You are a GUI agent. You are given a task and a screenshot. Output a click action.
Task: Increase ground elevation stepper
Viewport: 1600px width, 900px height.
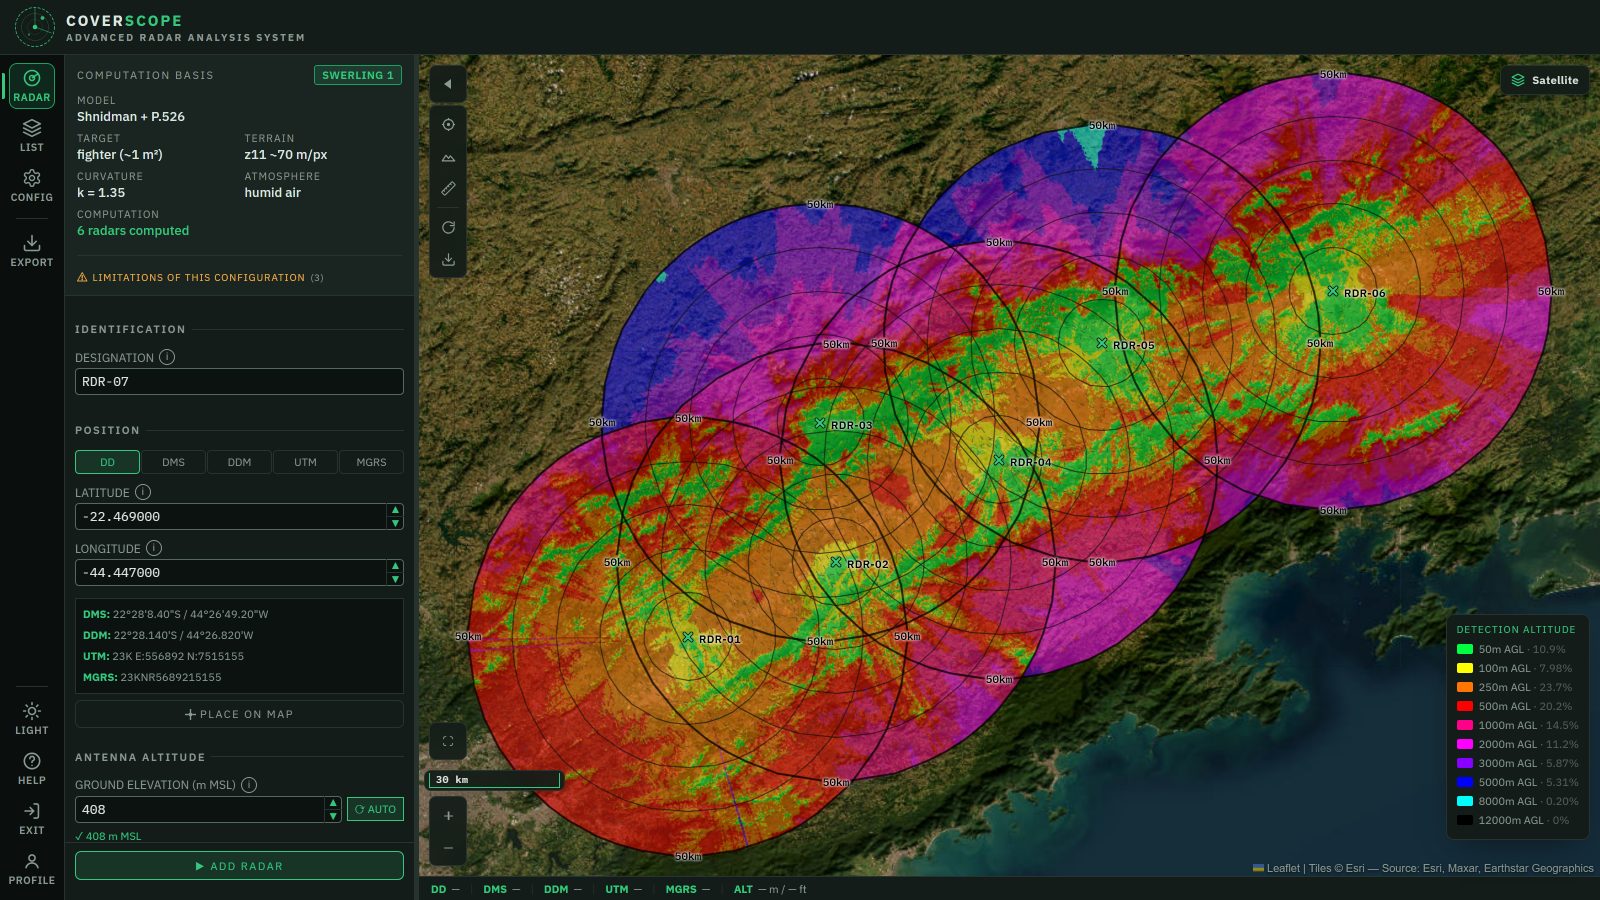coord(333,803)
